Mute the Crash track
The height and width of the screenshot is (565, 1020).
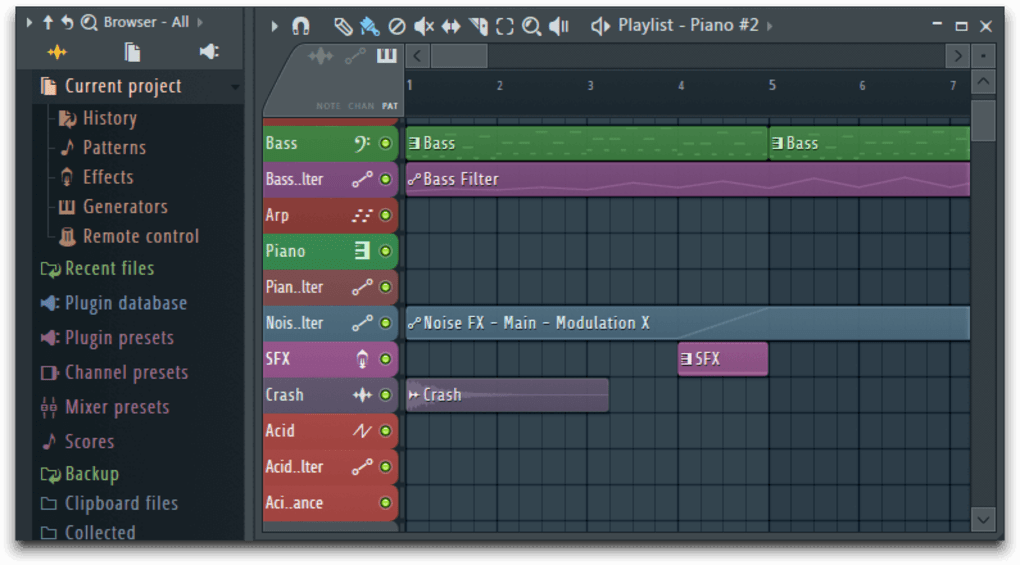(x=385, y=395)
